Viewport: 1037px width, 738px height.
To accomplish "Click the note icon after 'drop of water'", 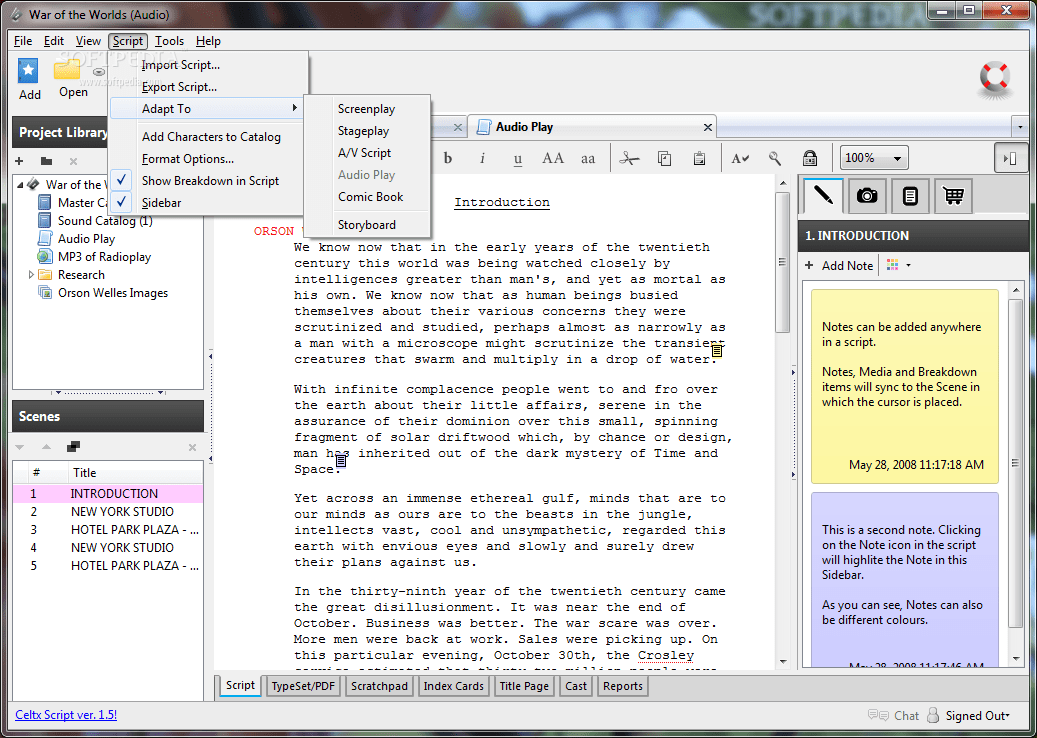I will pyautogui.click(x=717, y=350).
